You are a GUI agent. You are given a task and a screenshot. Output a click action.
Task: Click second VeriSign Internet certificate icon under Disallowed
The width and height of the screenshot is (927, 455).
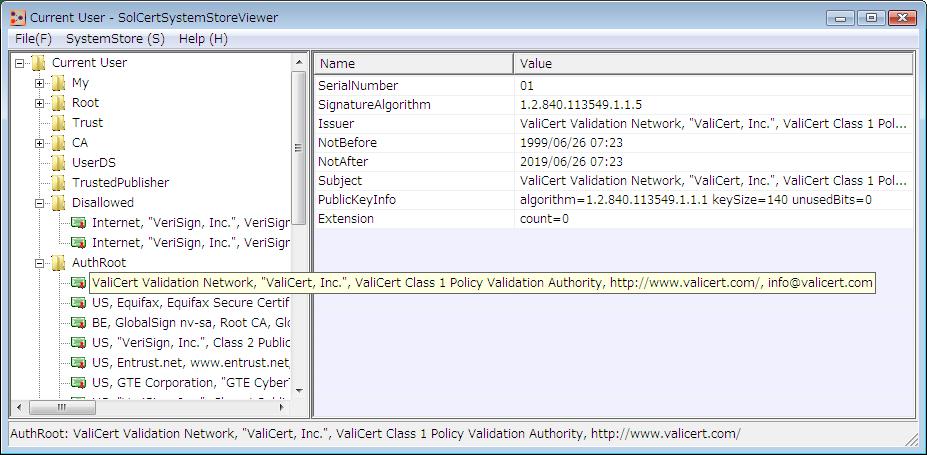79,242
